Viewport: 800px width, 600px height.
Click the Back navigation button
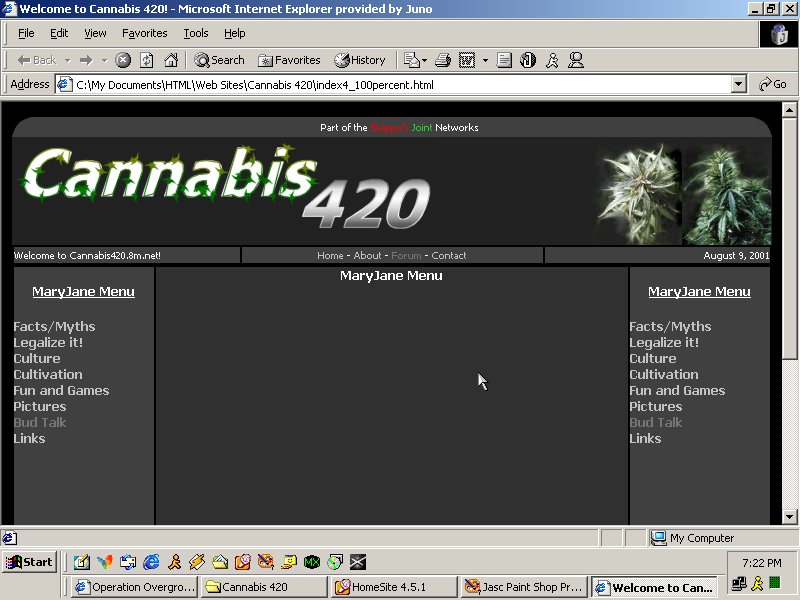tap(37, 60)
